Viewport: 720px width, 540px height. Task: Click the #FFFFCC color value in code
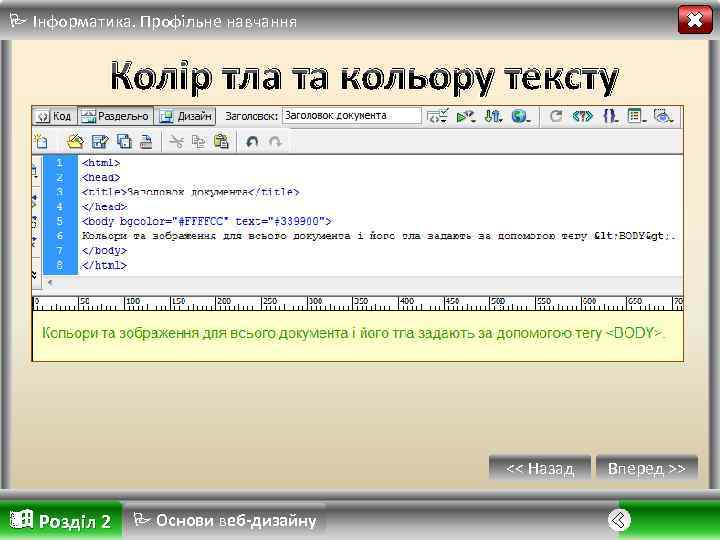201,221
